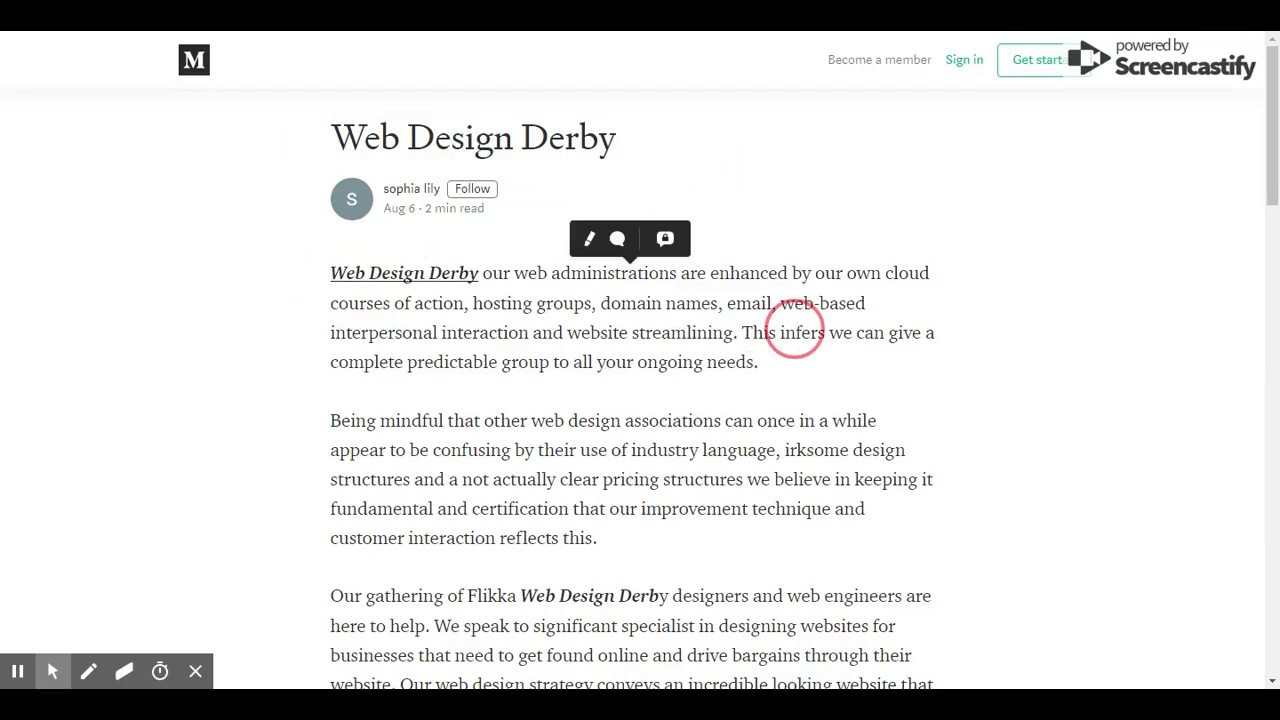The height and width of the screenshot is (720, 1280).
Task: Click the Become a member link
Action: (x=879, y=60)
